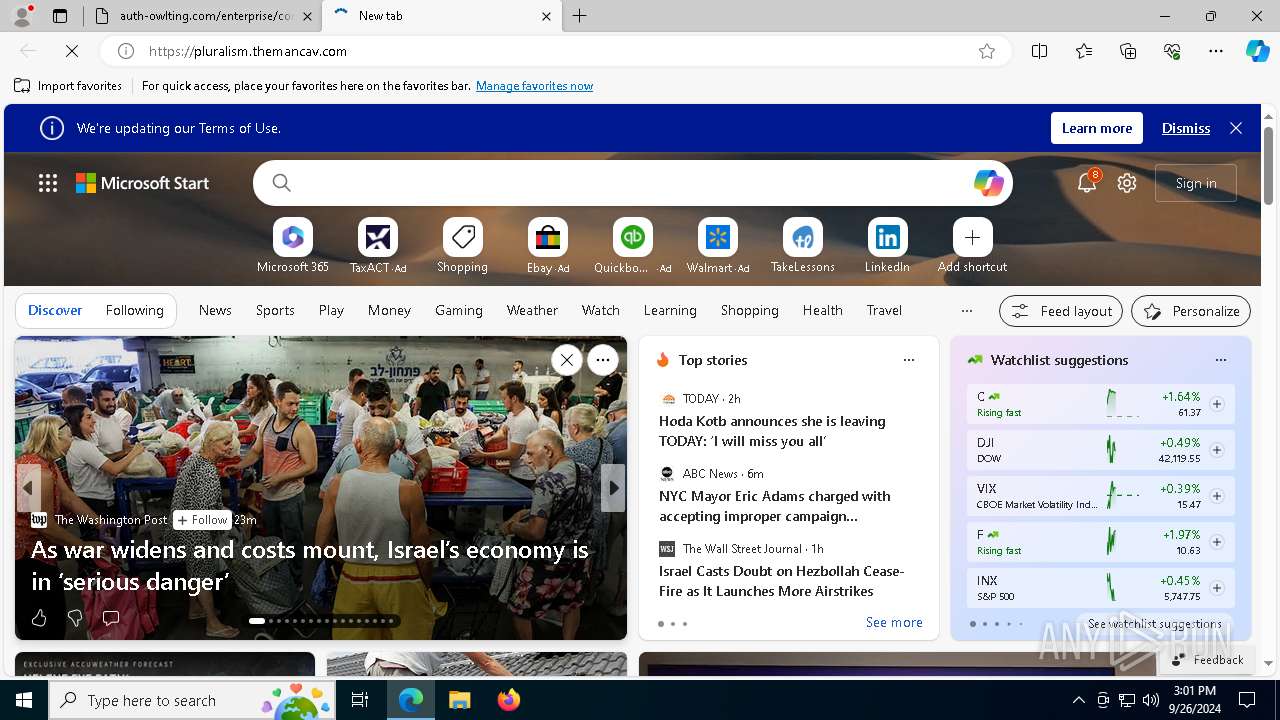This screenshot has height=720, width=1280.
Task: Open the Collections icon
Action: (x=1128, y=51)
